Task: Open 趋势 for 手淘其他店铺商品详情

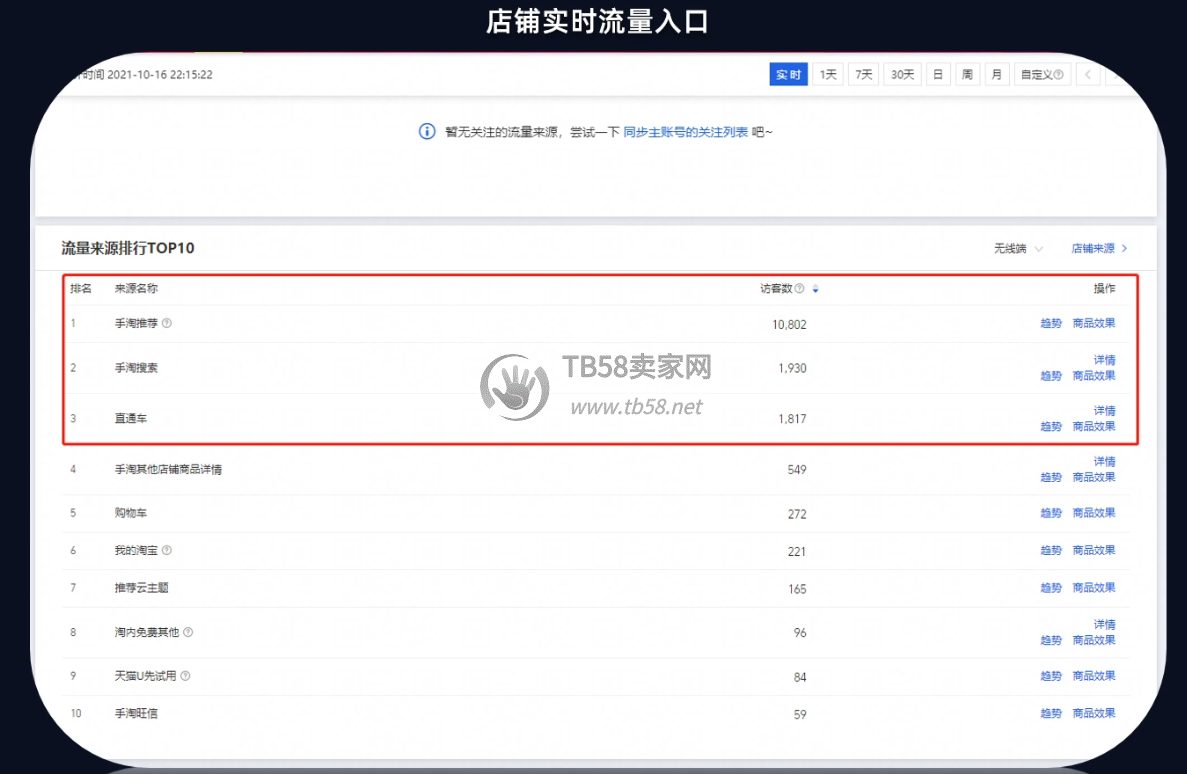Action: [1051, 478]
